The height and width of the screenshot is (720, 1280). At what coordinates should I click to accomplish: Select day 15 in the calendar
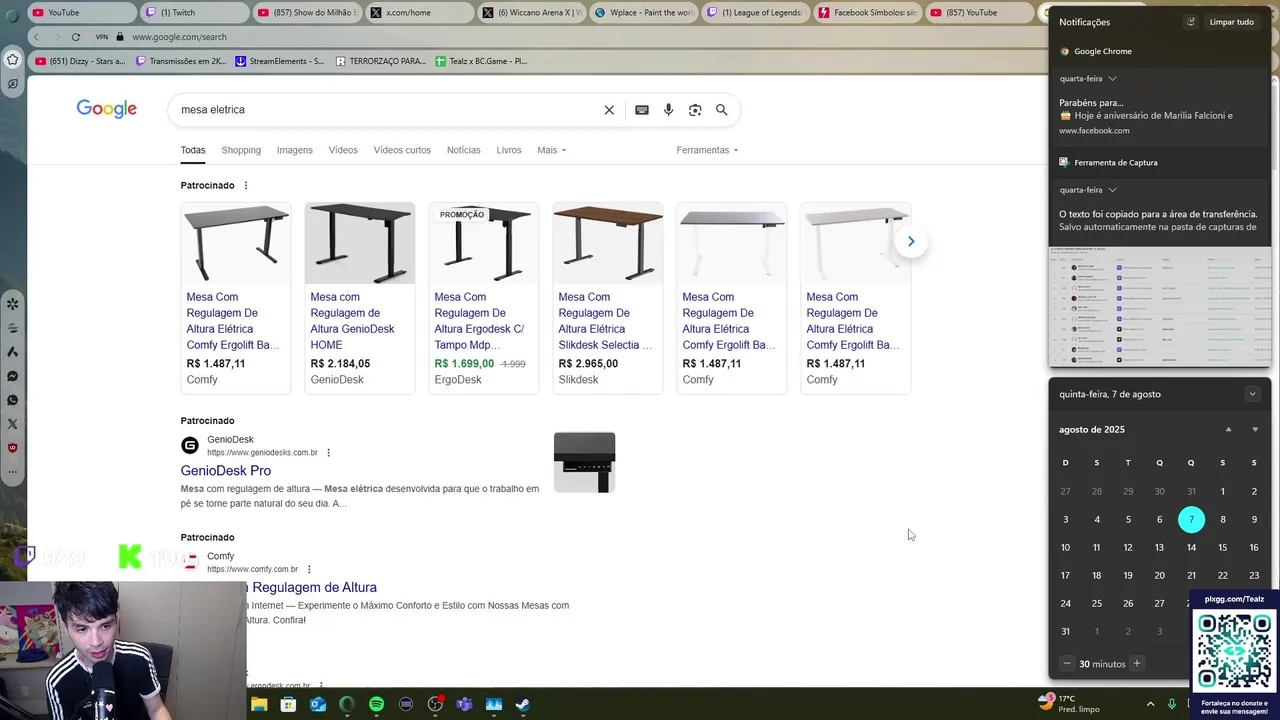point(1222,548)
